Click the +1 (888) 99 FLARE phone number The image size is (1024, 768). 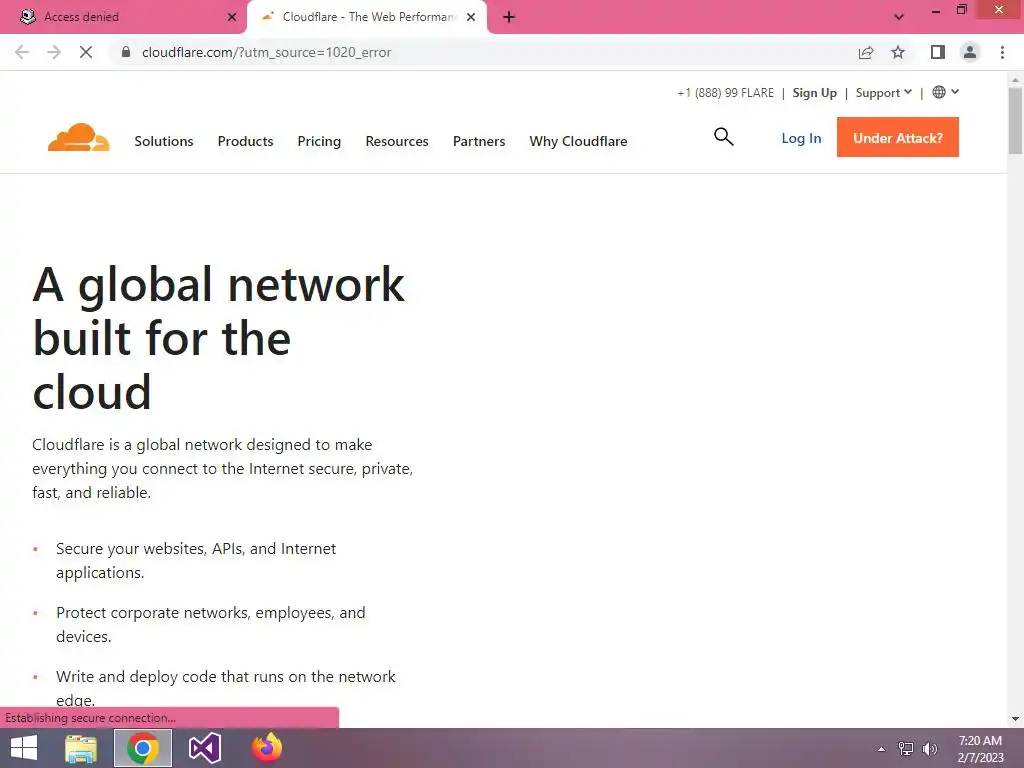726,93
